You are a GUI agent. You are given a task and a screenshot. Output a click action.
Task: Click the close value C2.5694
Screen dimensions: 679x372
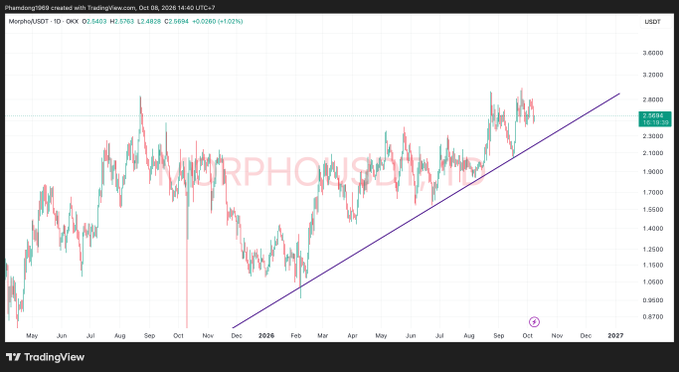(x=176, y=21)
